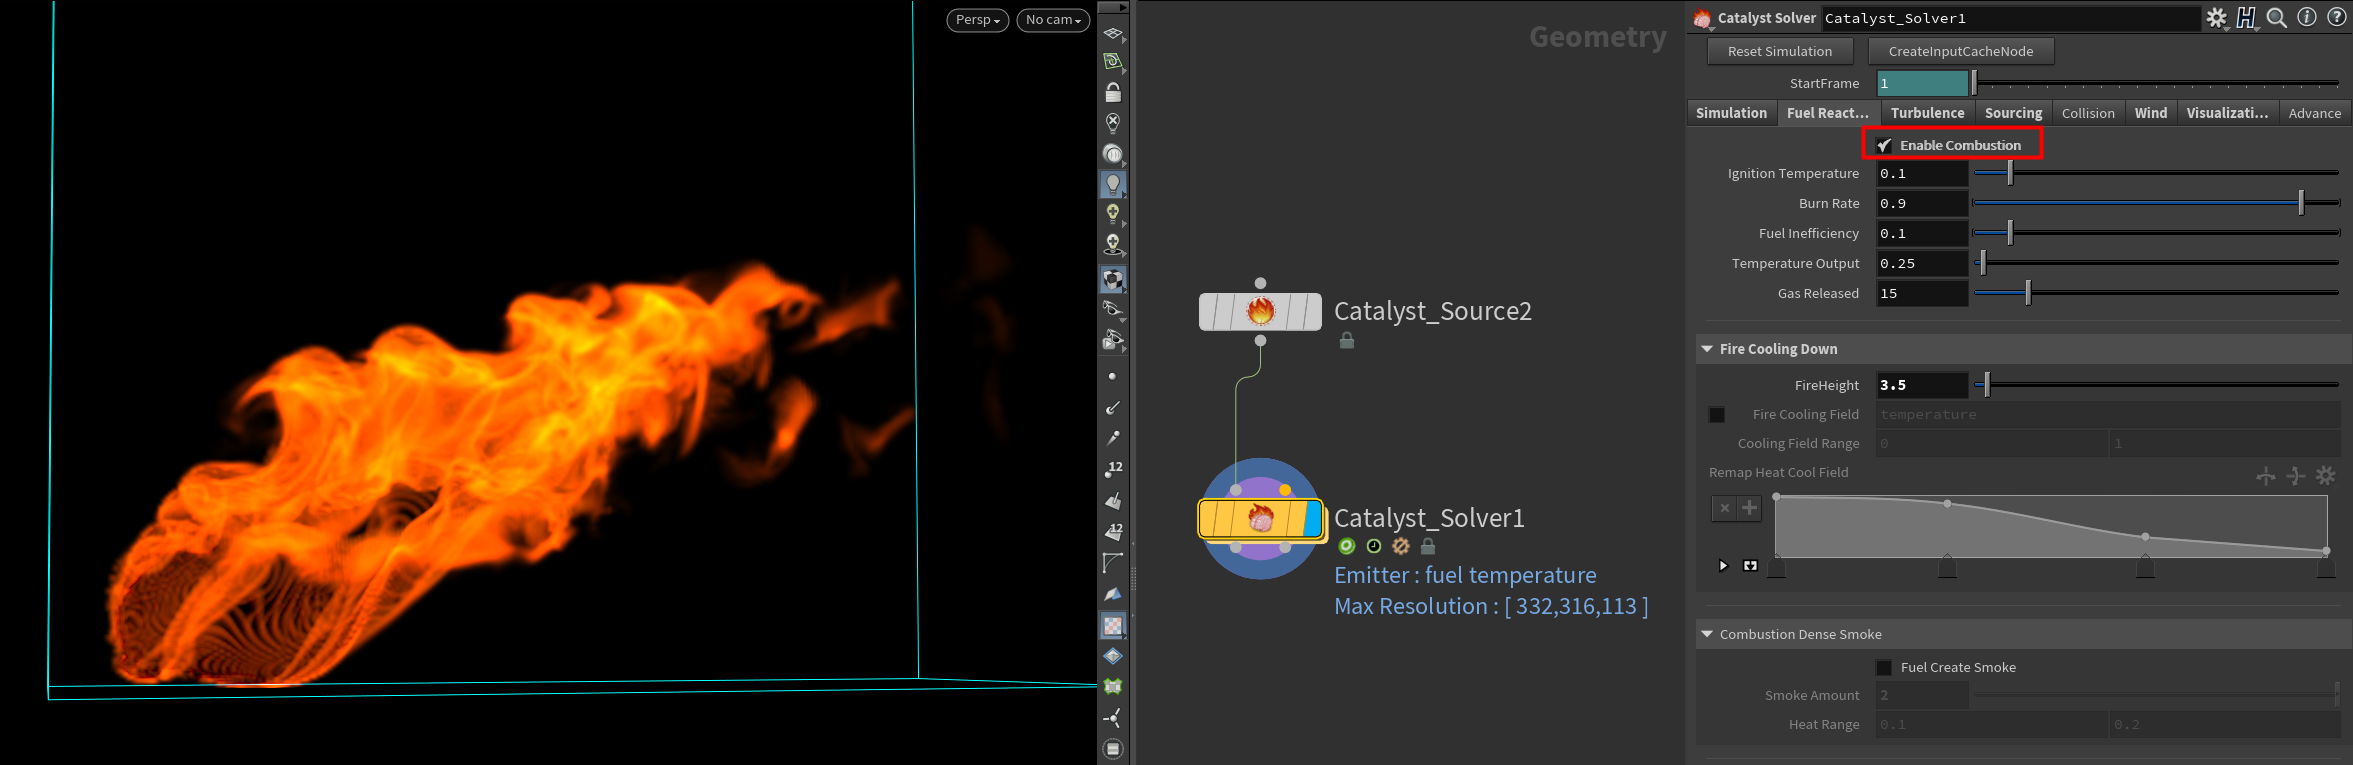
Task: Click the plus button to add ramp point
Action: point(1749,508)
